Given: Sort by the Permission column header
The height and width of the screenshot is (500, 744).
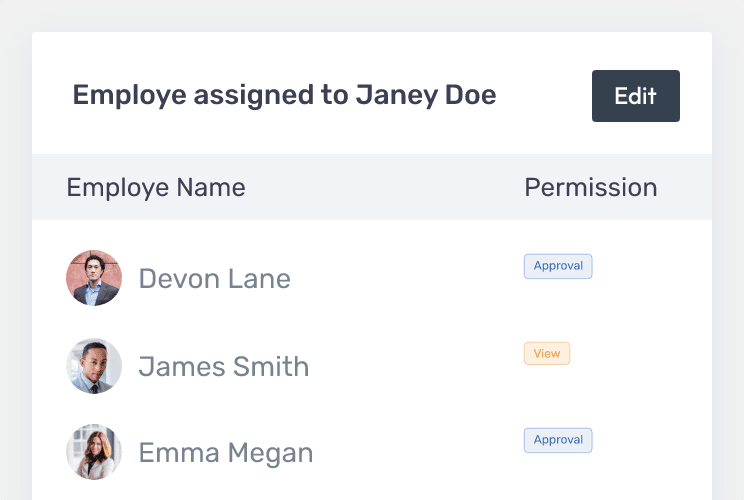Looking at the screenshot, I should pos(591,187).
